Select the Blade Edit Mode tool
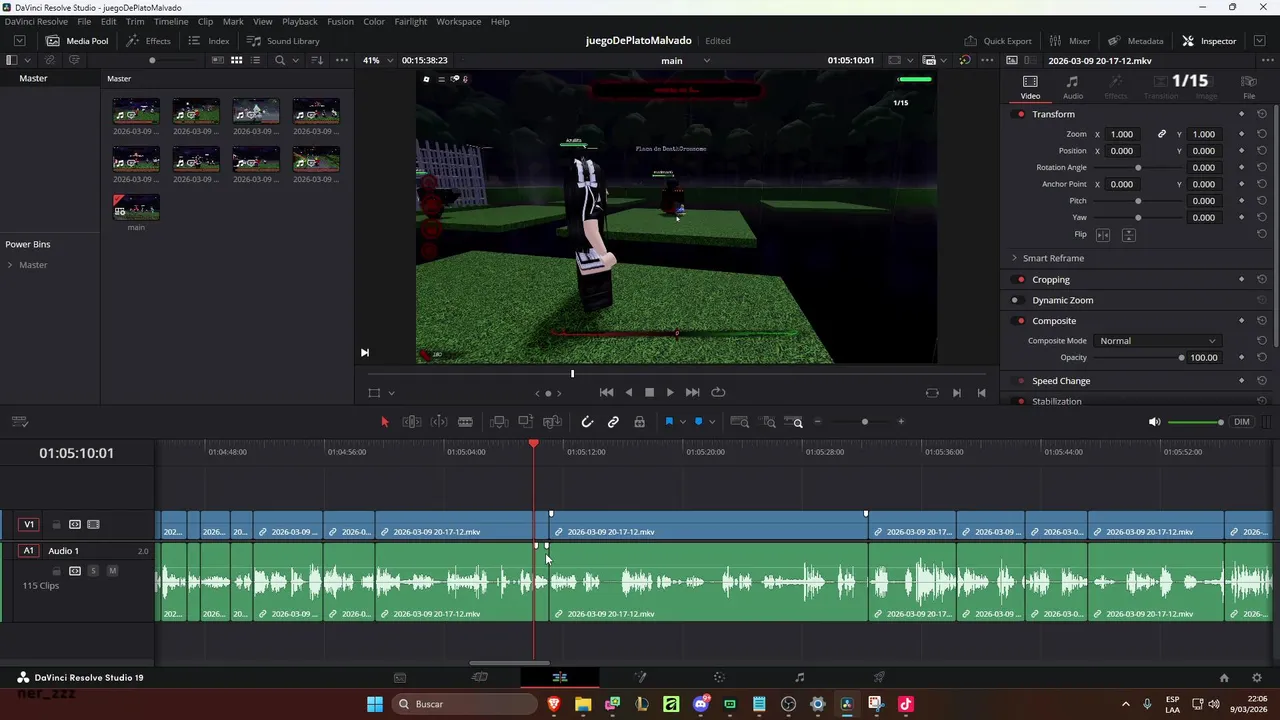 [465, 422]
